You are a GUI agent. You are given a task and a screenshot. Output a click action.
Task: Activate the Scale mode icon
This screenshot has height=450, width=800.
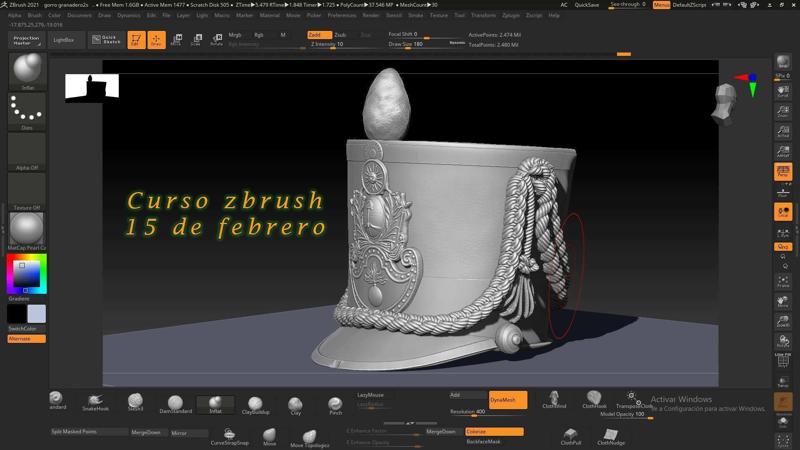pyautogui.click(x=196, y=39)
